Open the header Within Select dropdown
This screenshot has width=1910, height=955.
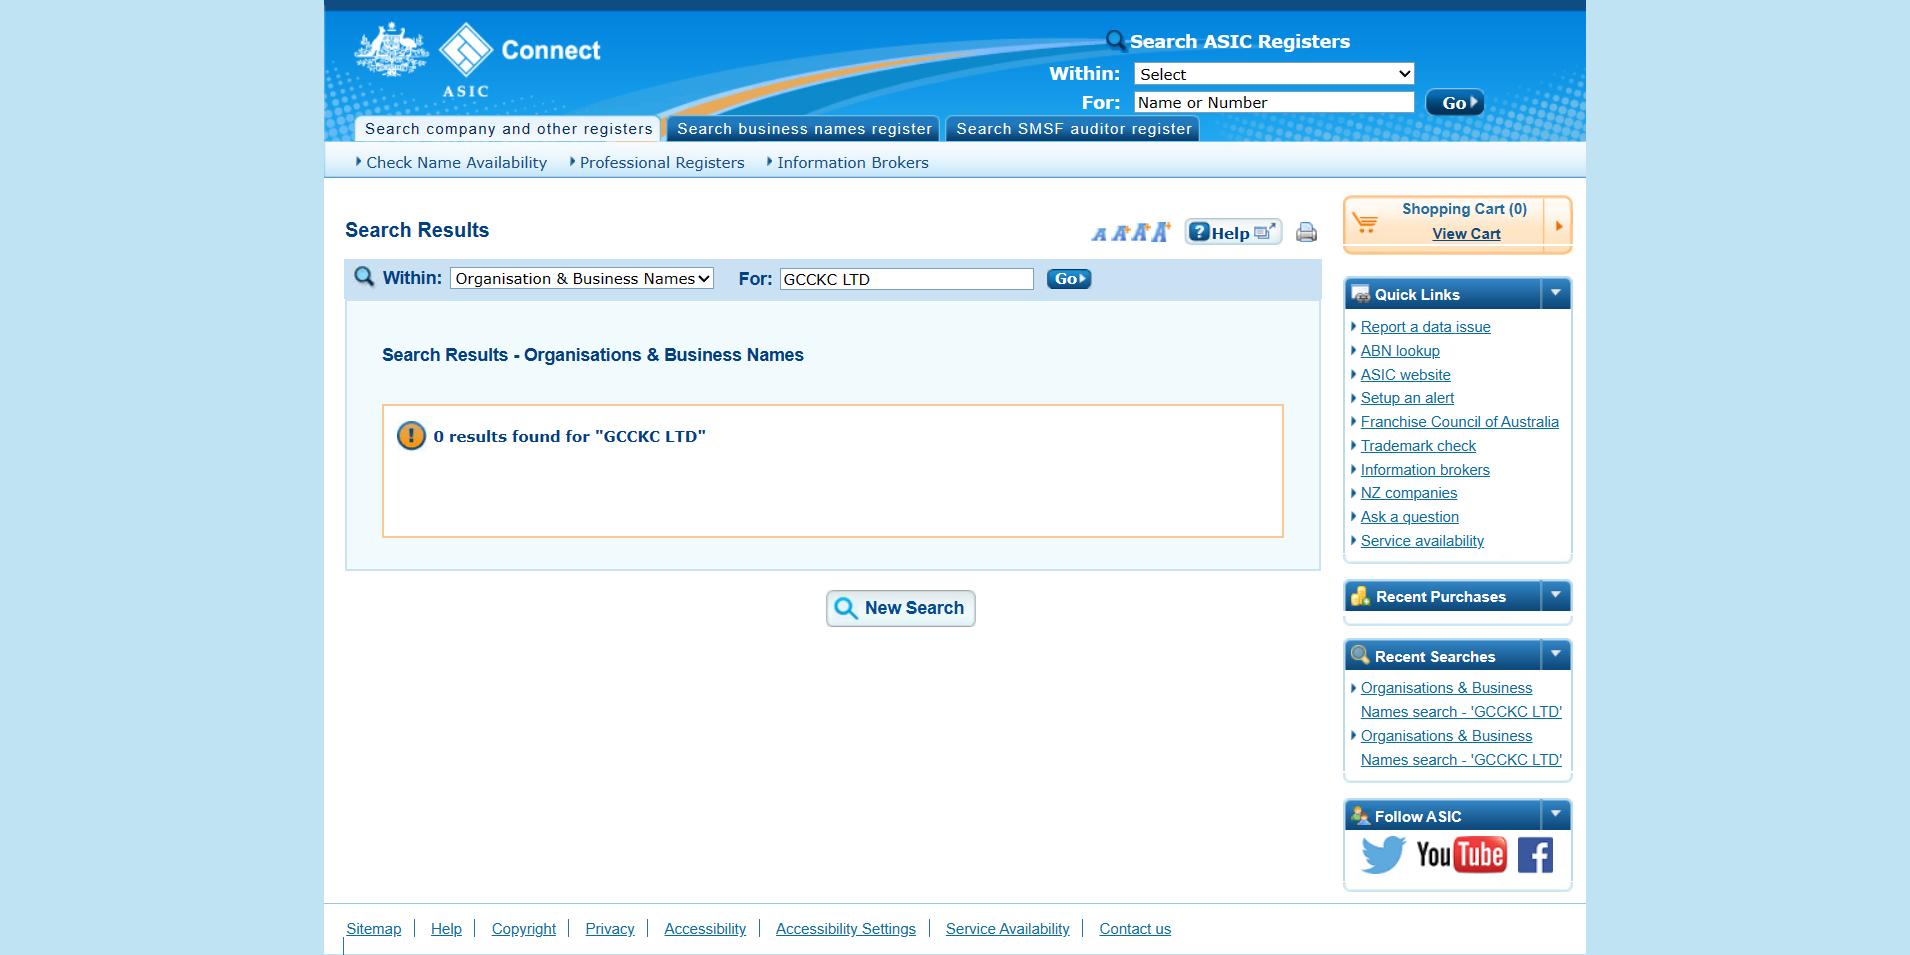(x=1274, y=74)
